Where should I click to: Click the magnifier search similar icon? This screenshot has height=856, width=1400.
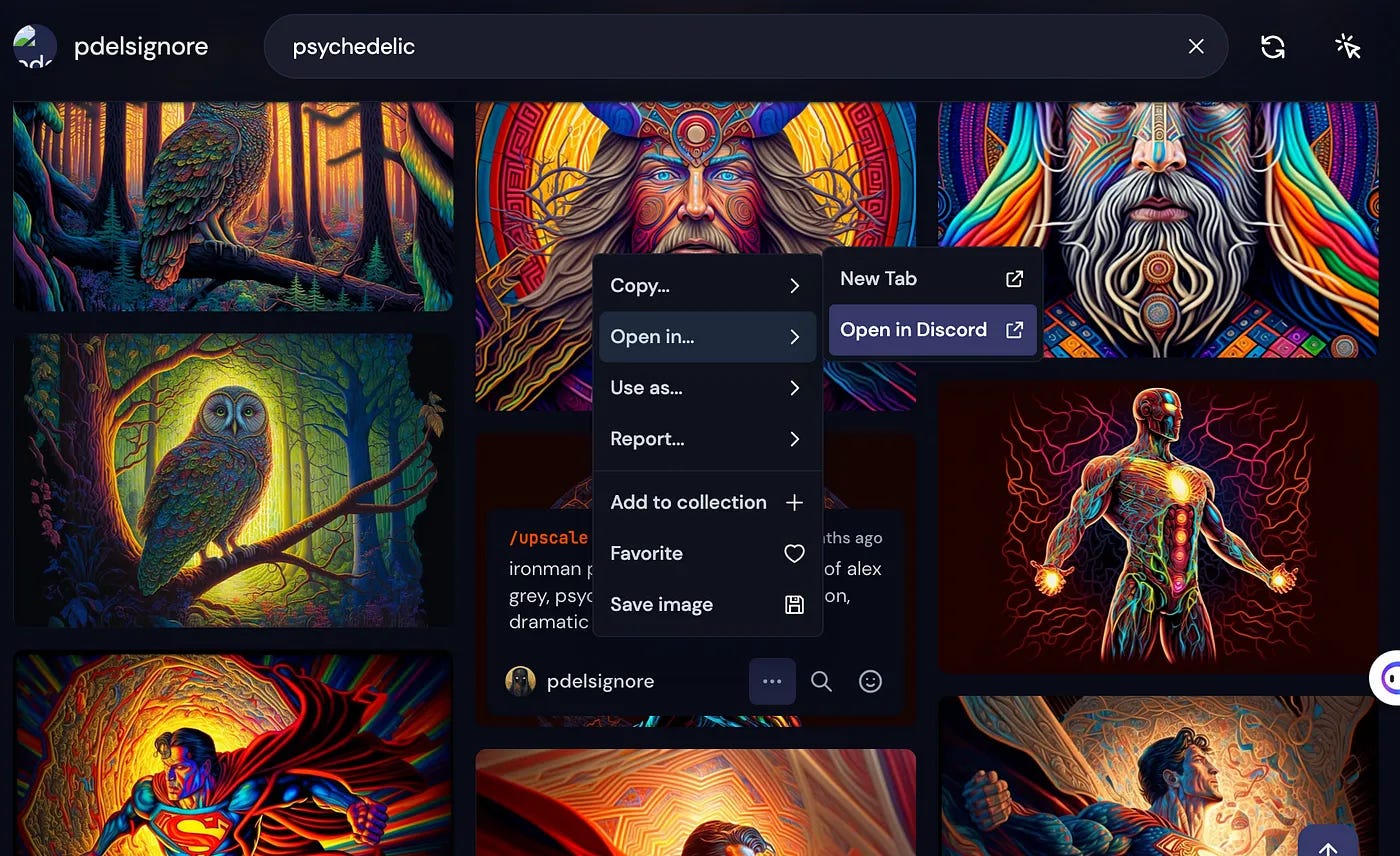click(x=821, y=681)
